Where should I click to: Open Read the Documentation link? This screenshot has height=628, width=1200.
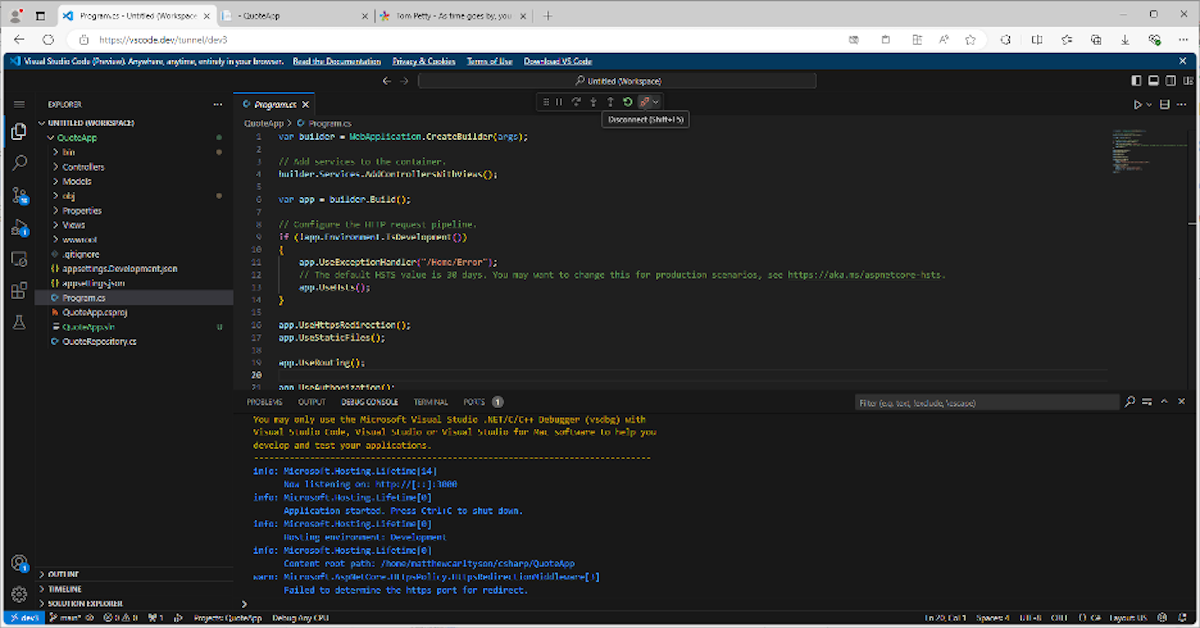coord(337,61)
